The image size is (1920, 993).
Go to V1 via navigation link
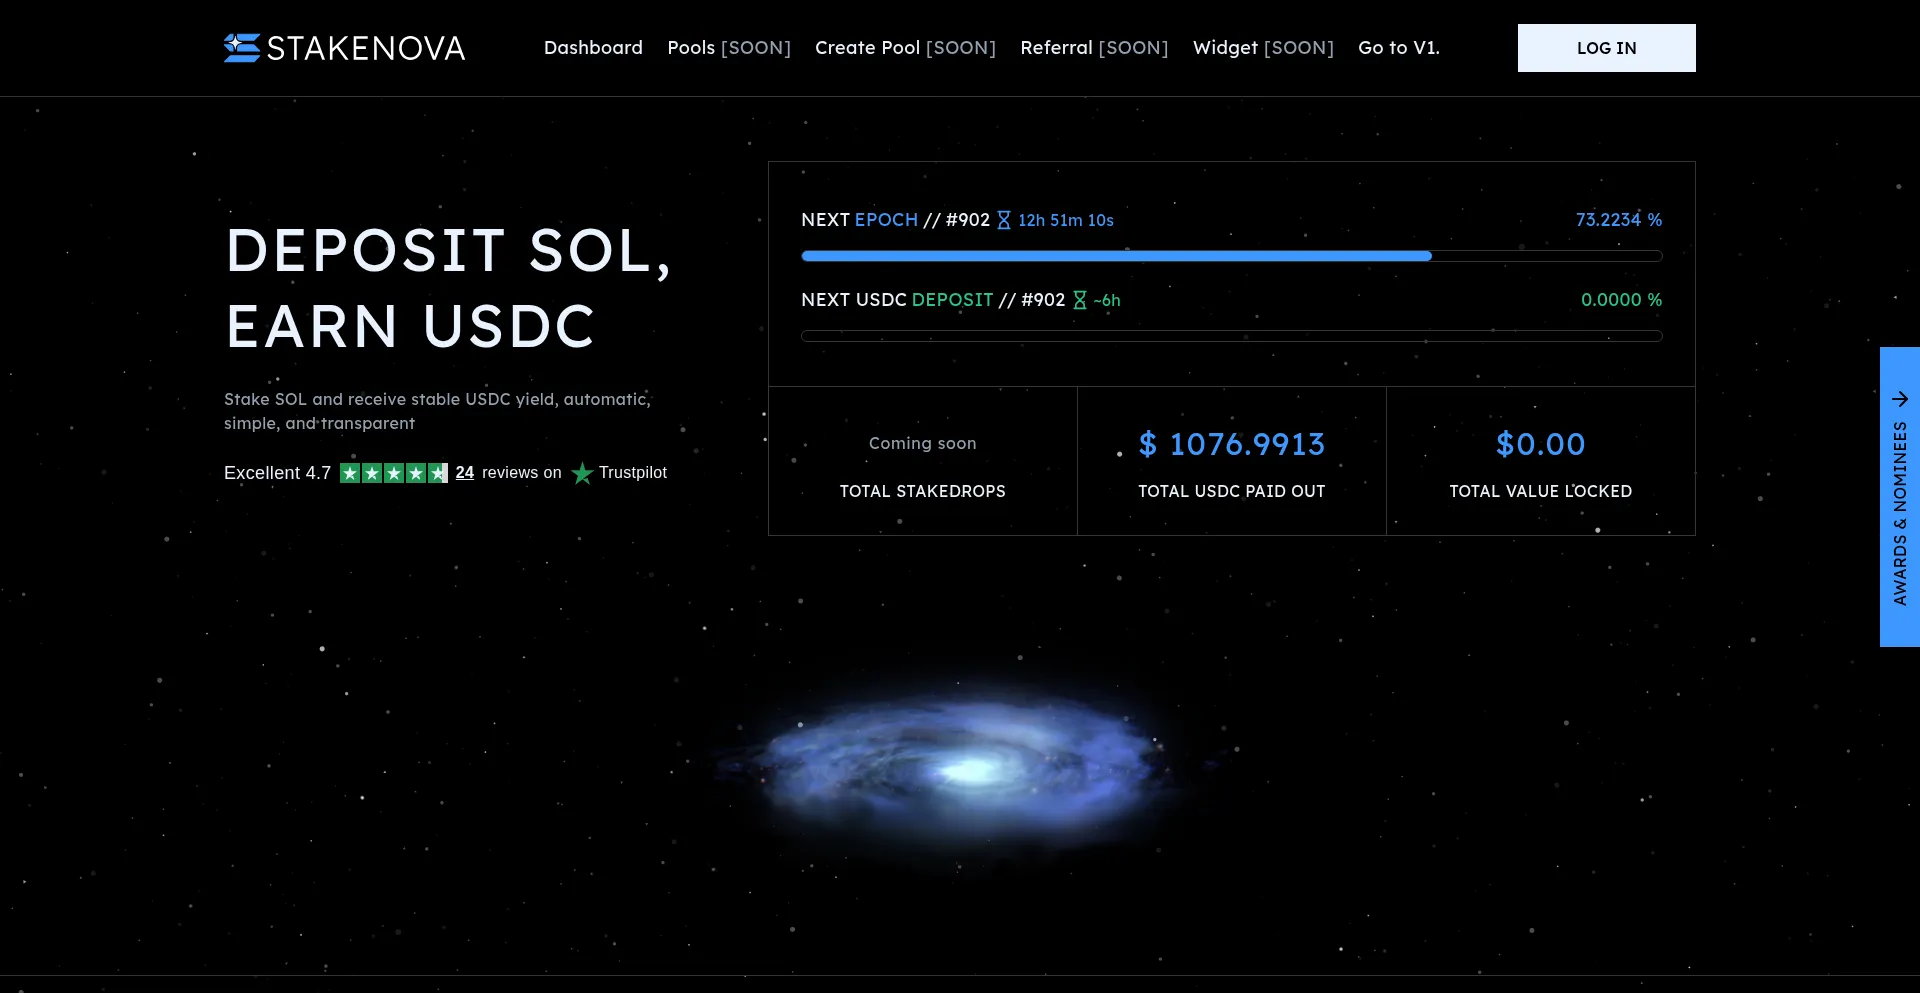(x=1399, y=48)
